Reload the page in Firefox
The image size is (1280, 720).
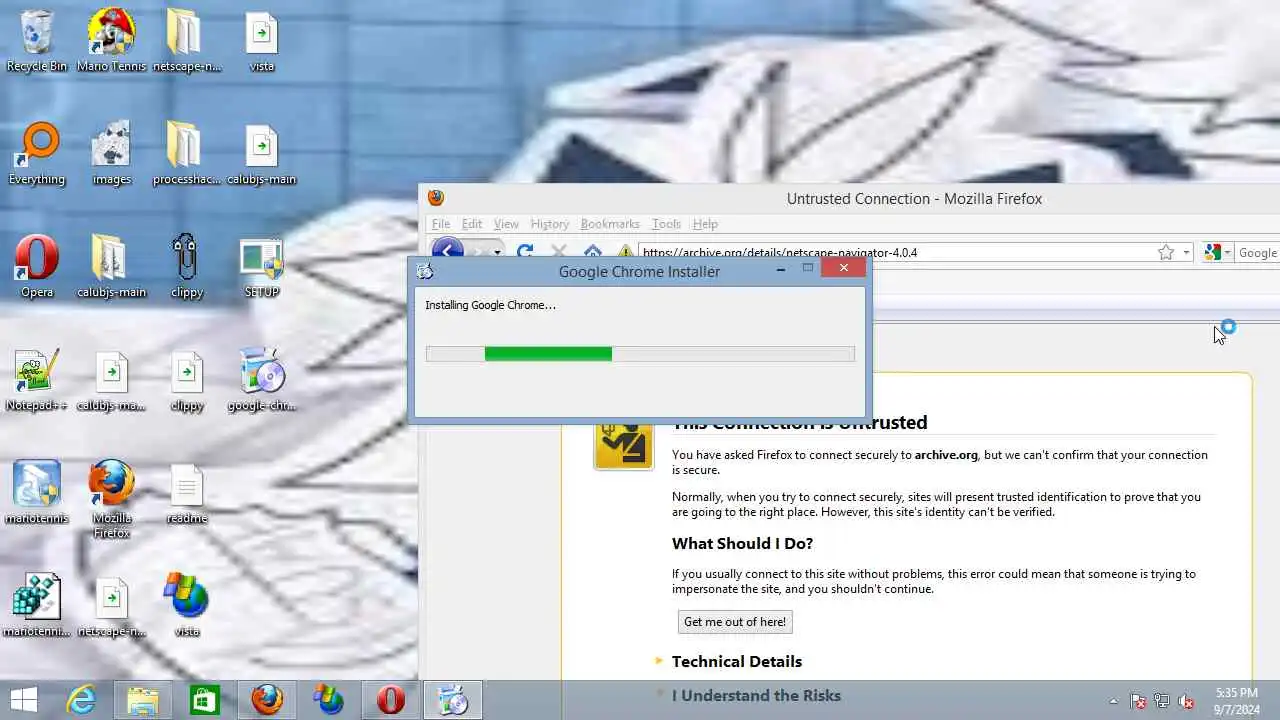(x=525, y=252)
